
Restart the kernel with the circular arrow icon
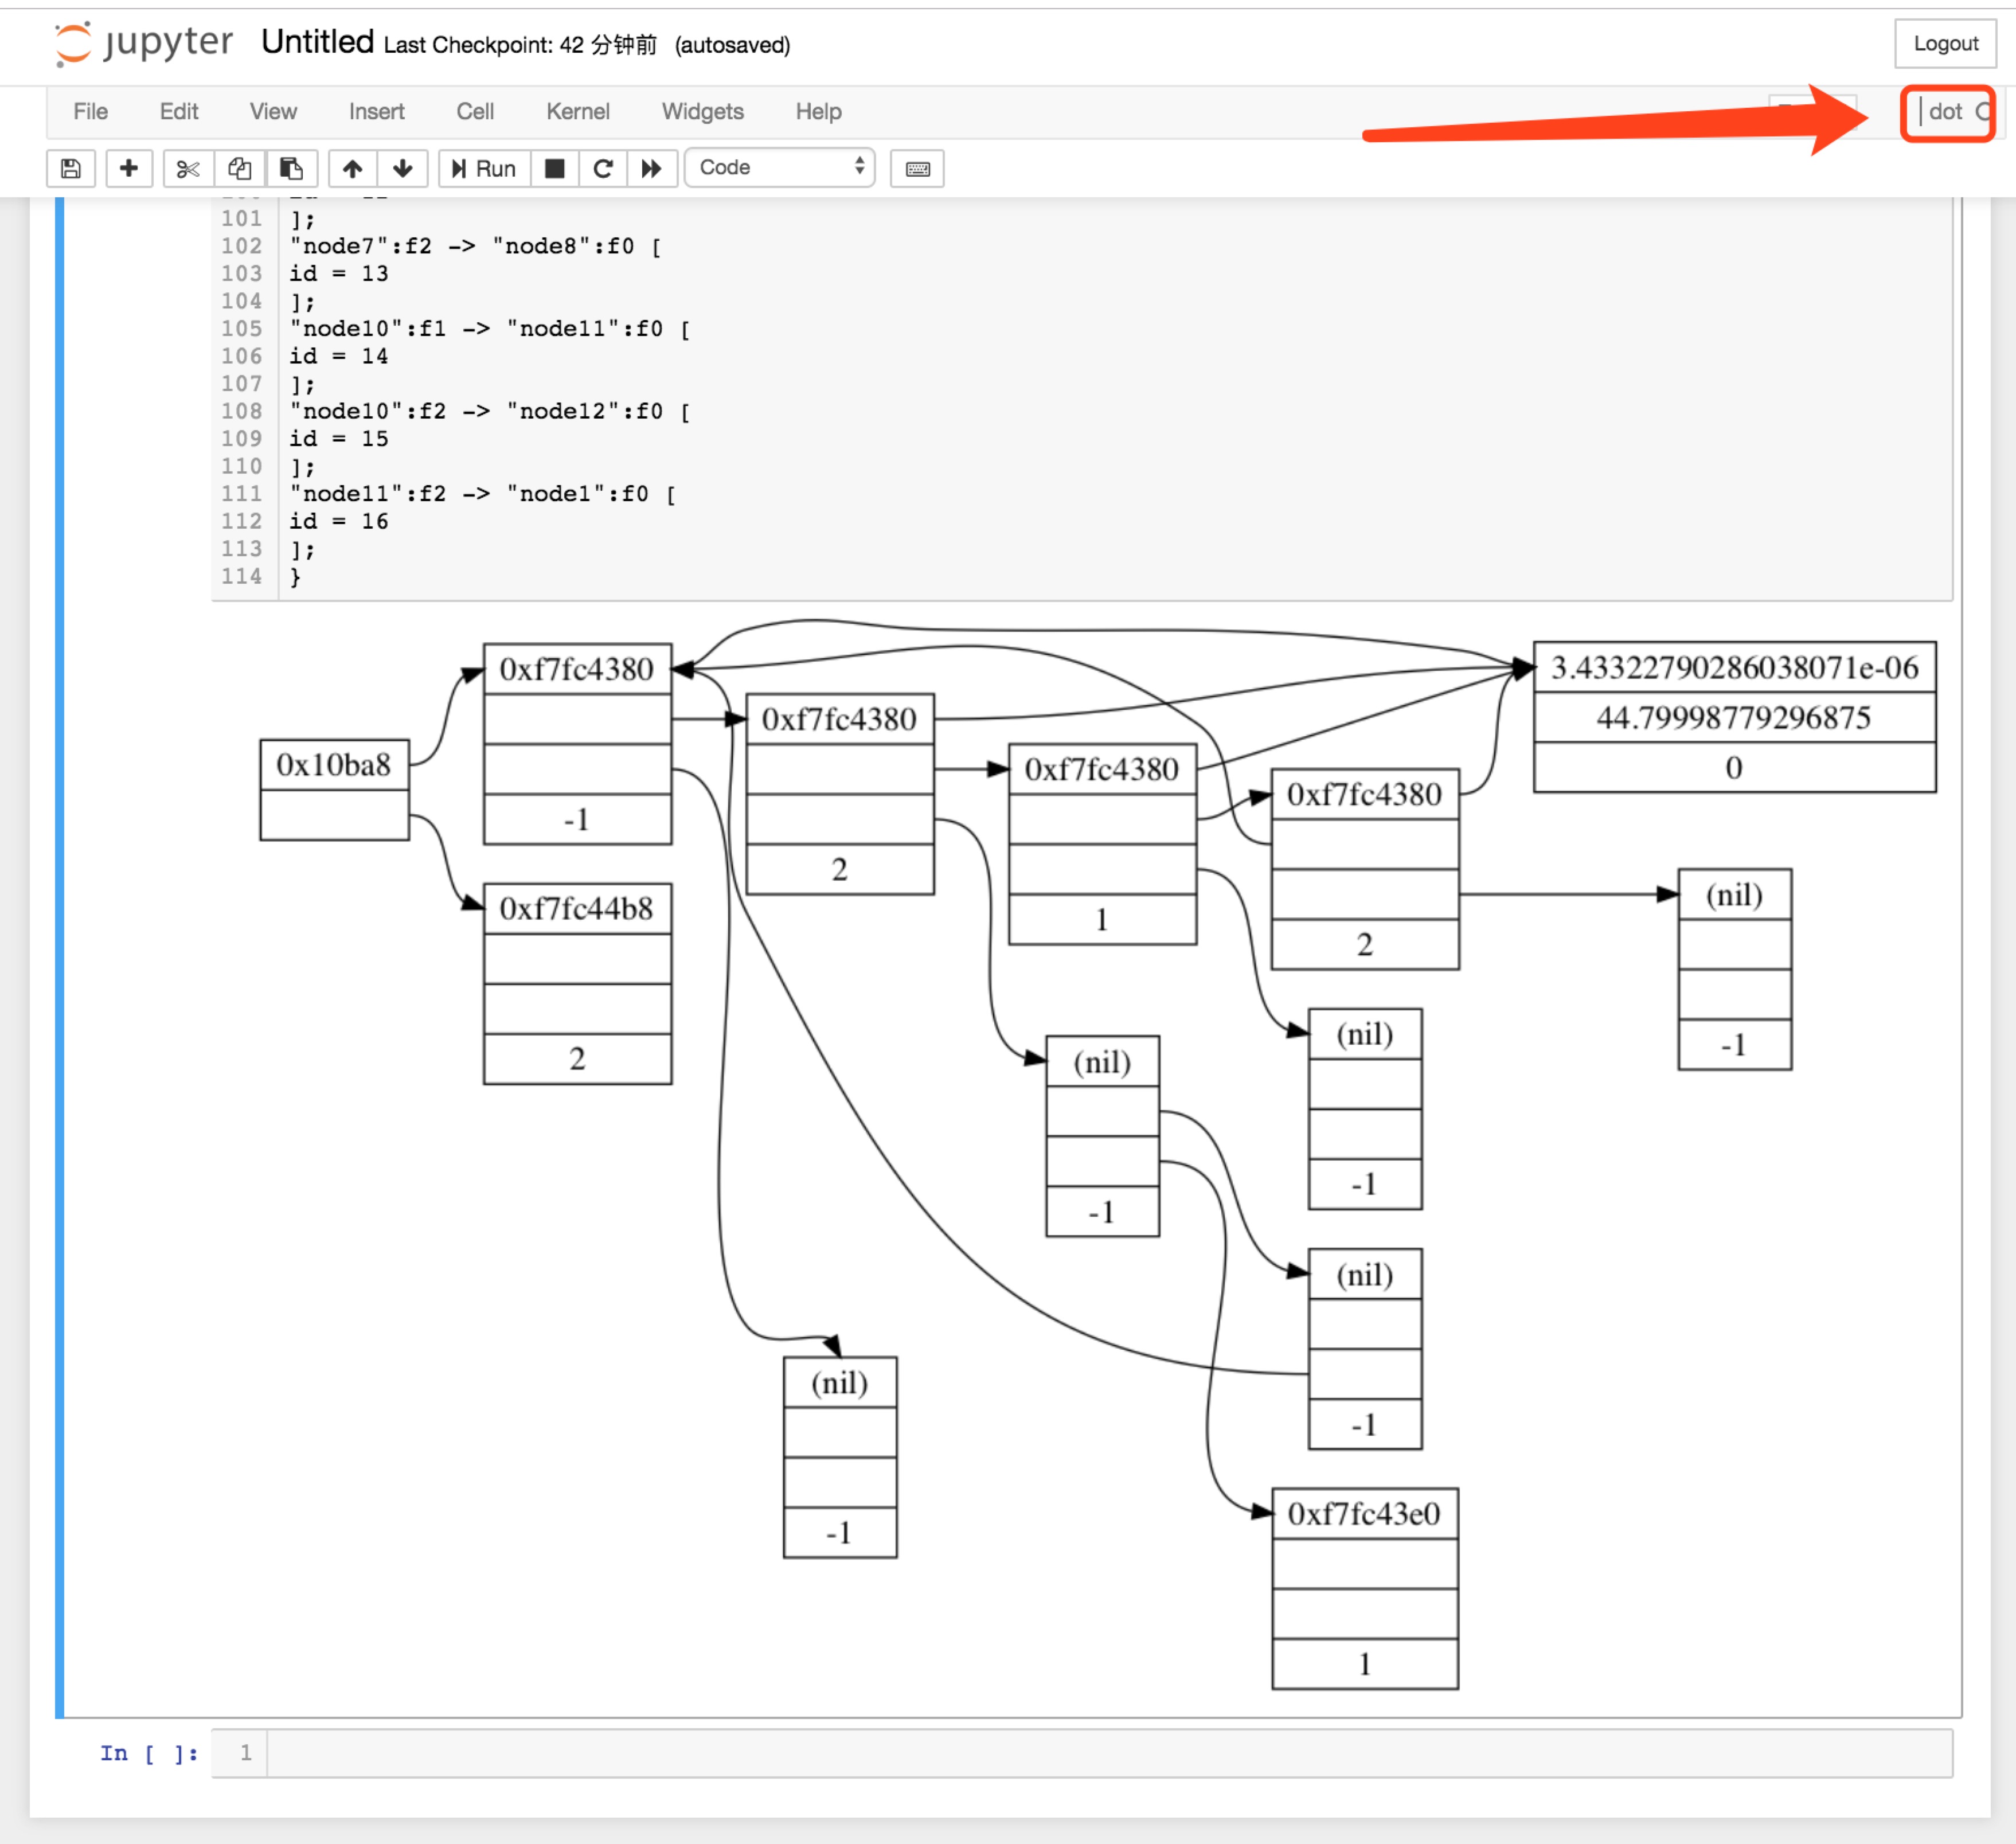point(603,168)
